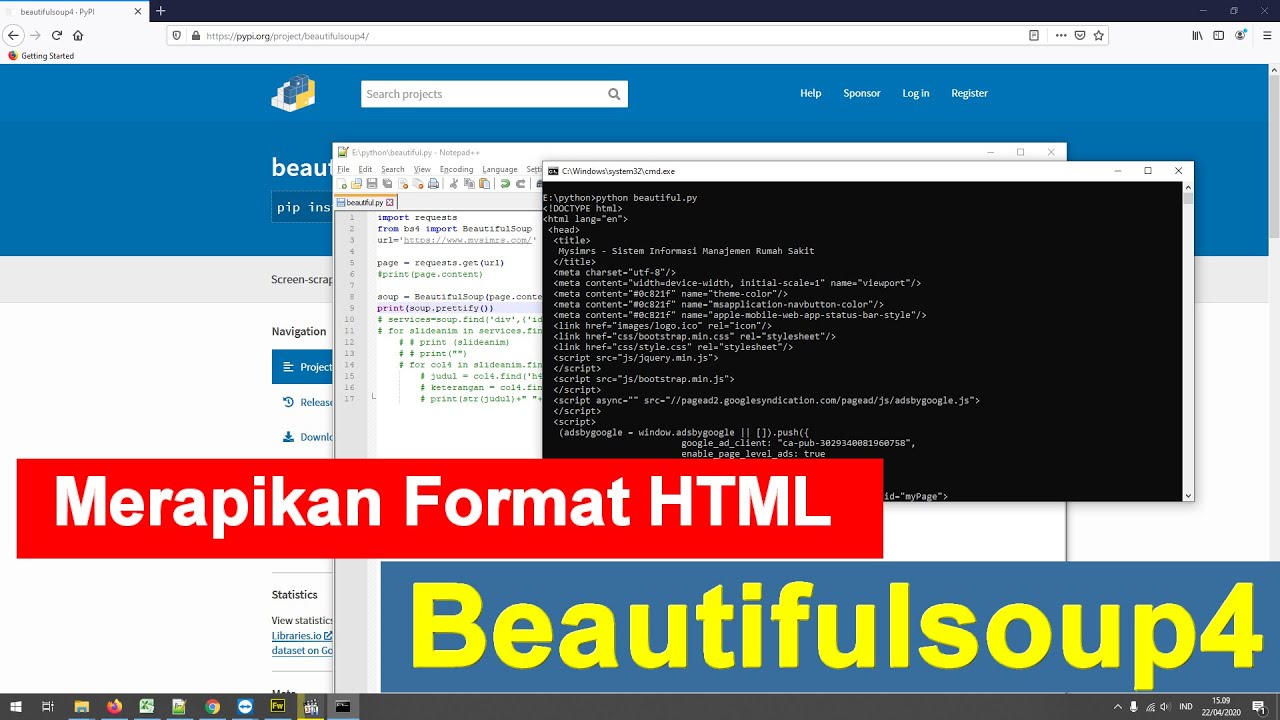1280x720 pixels.
Task: Click cmd.exe title bar icon
Action: (x=553, y=171)
